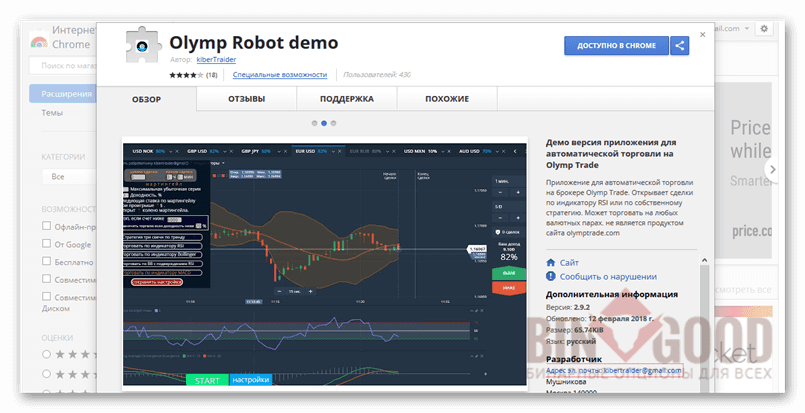805x413 pixels.
Task: Click the star rating of the extension
Action: pyautogui.click(x=186, y=75)
